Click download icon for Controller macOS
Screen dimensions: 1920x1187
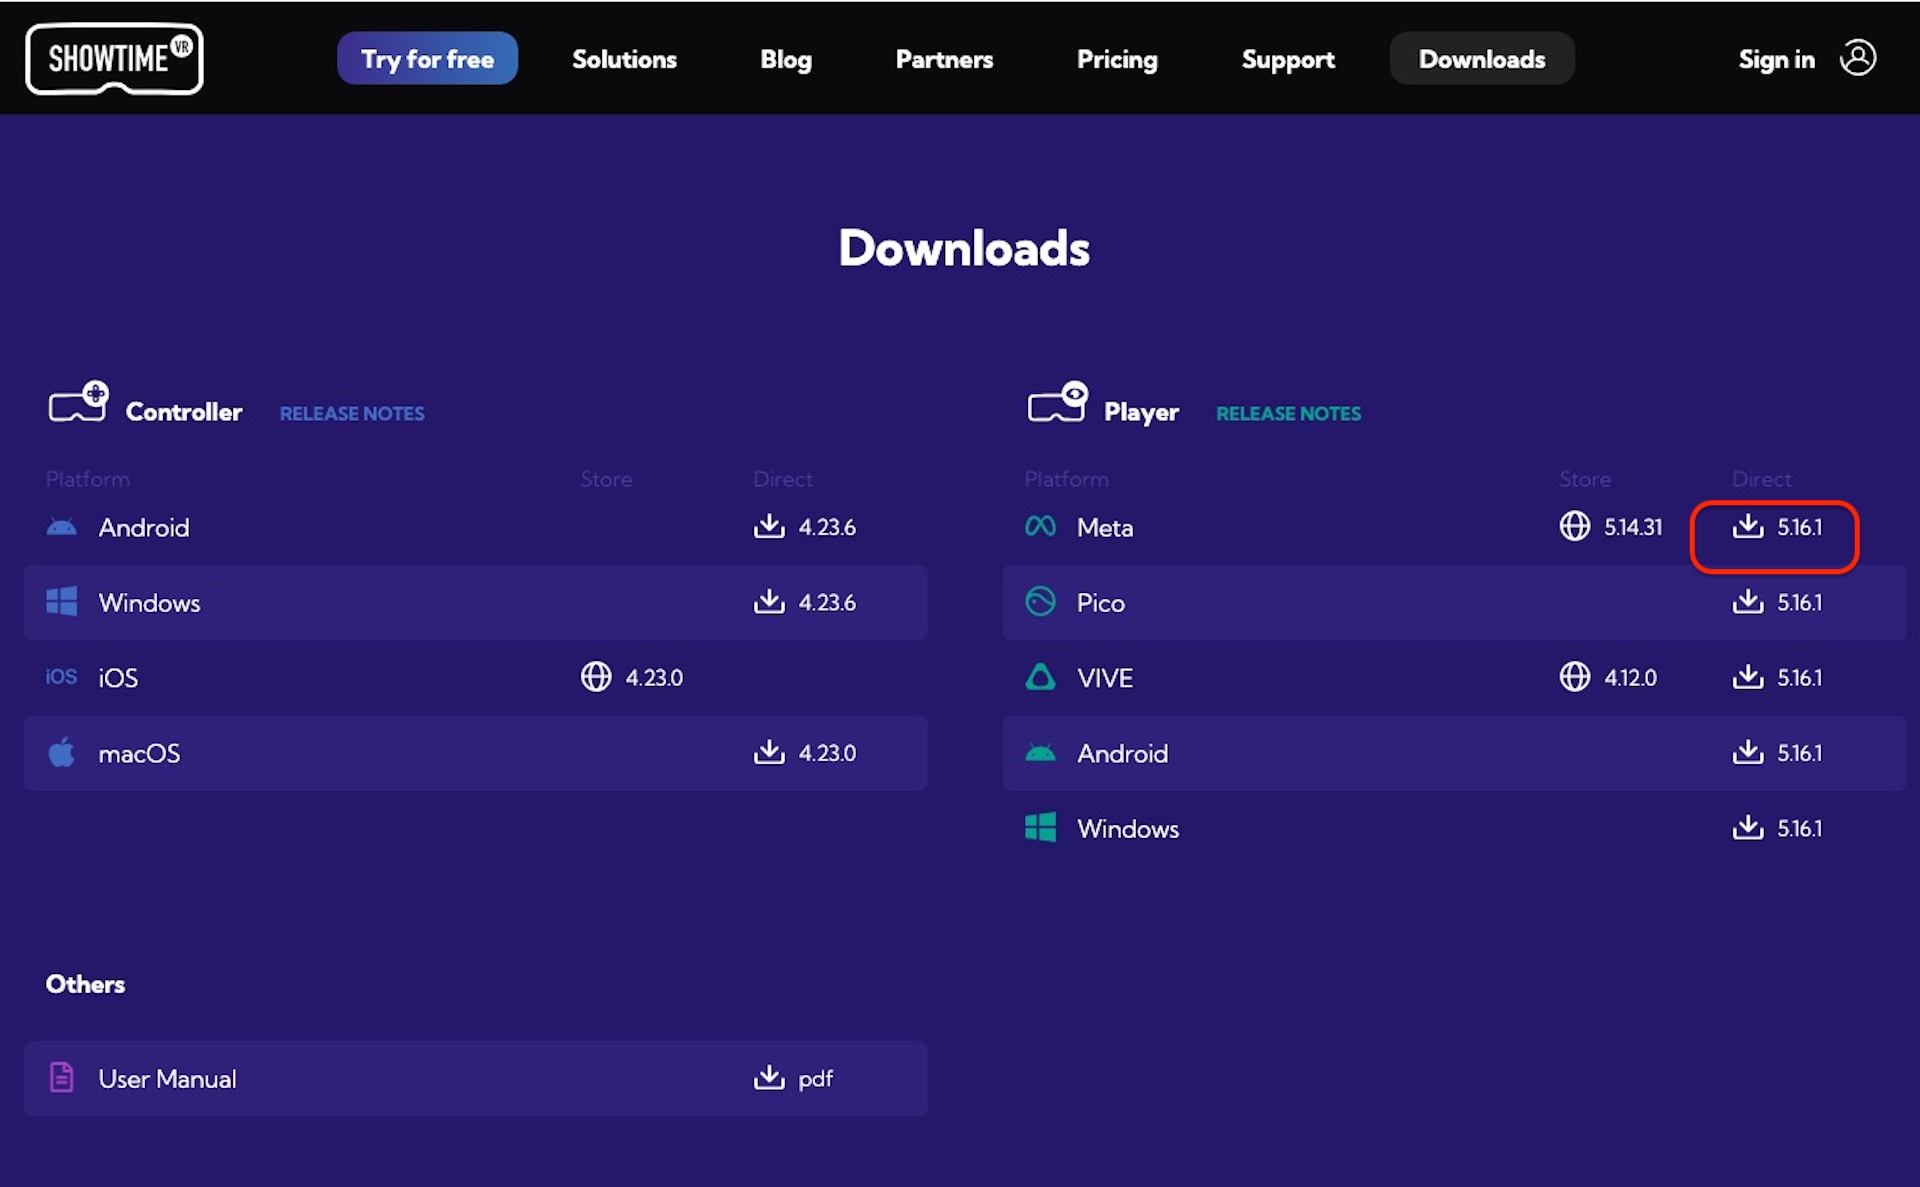click(769, 752)
